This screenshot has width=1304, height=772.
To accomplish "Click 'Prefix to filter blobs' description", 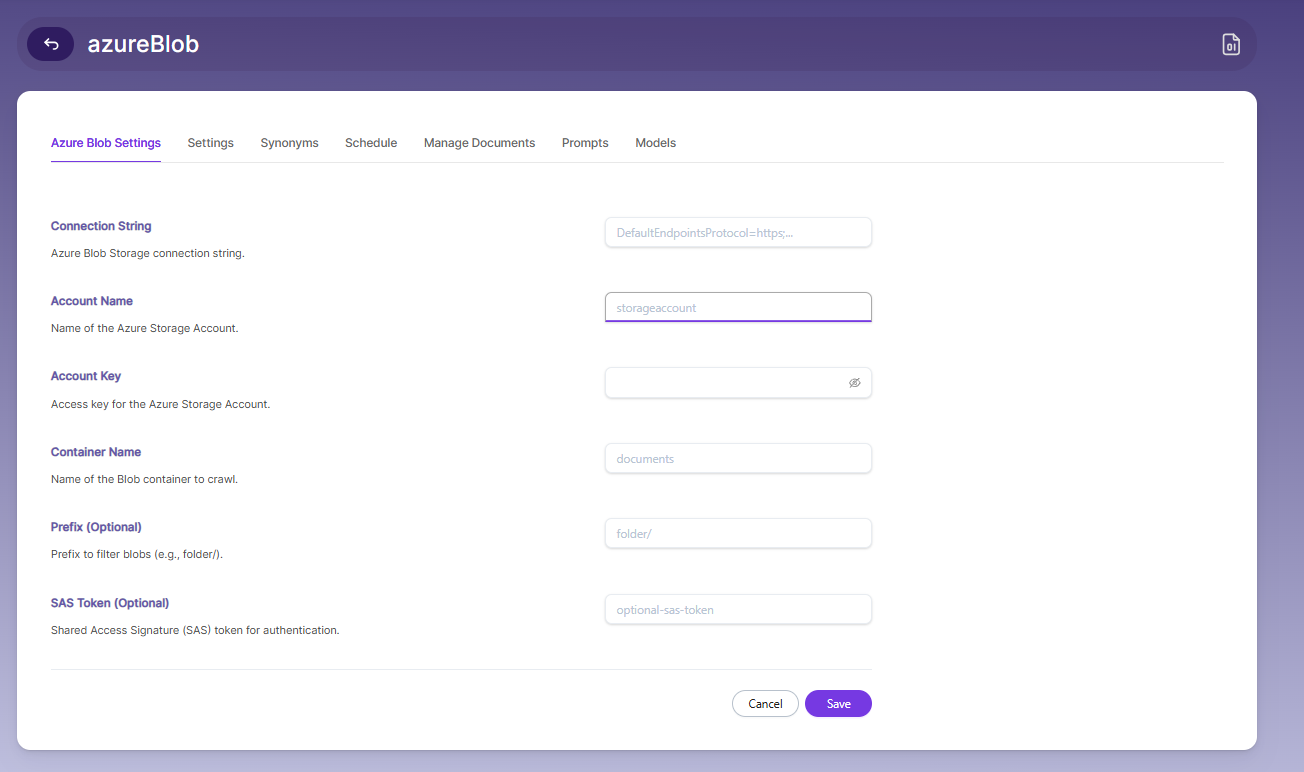I will pos(137,554).
